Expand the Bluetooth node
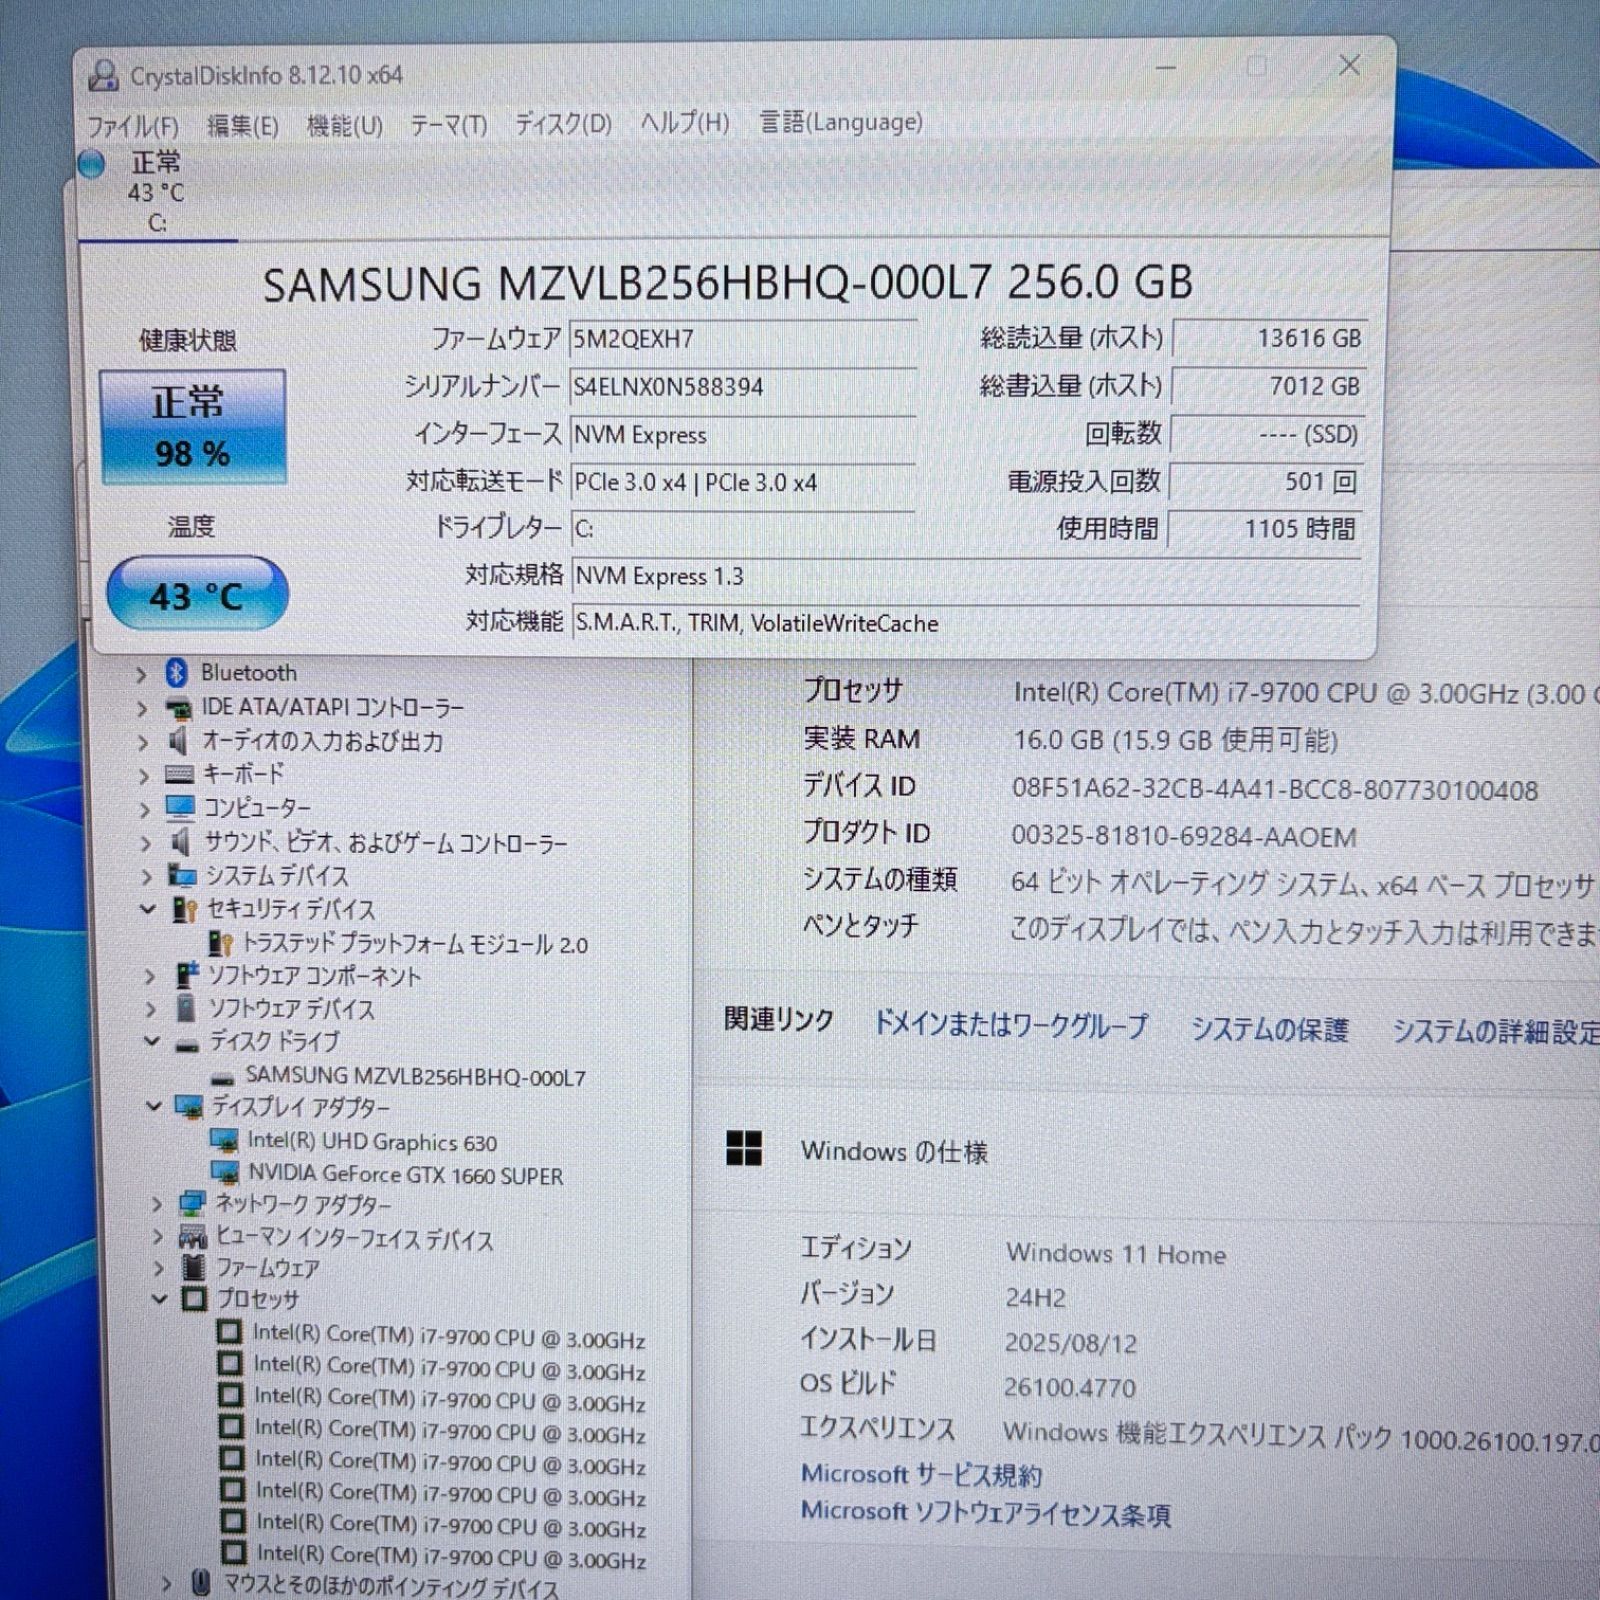Viewport: 1600px width, 1600px height. pyautogui.click(x=141, y=675)
